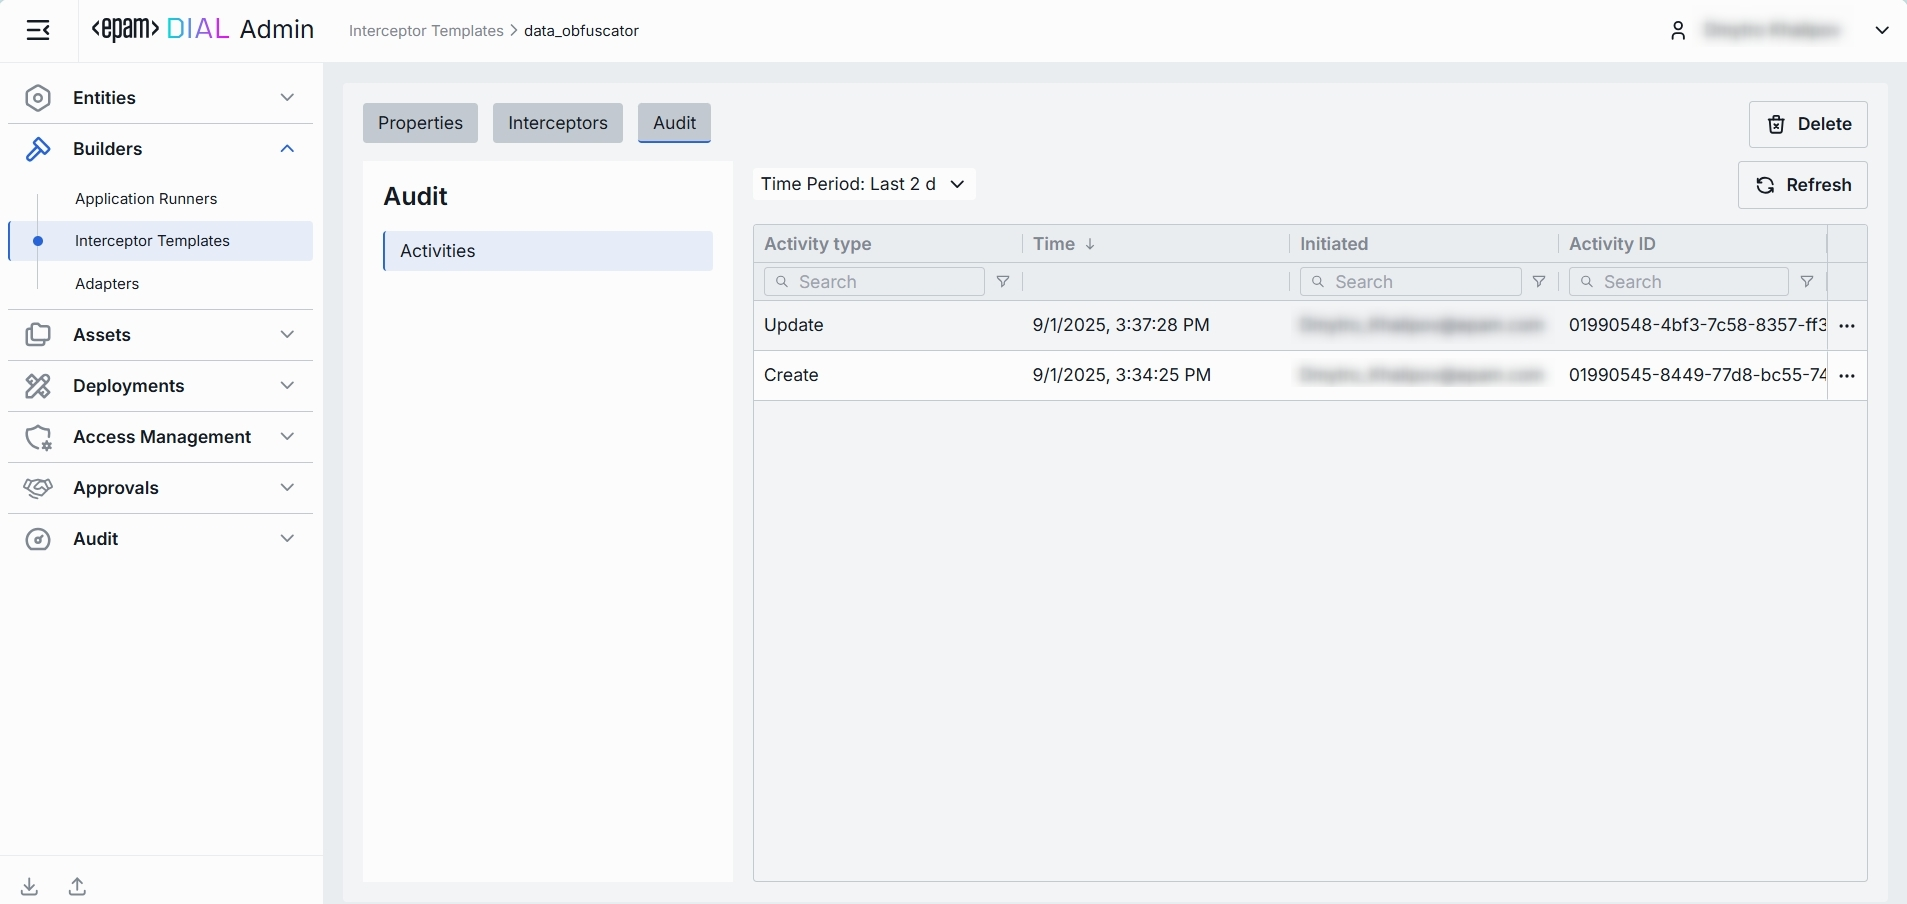Sort by Activity ID column header
The image size is (1907, 904).
click(x=1612, y=244)
